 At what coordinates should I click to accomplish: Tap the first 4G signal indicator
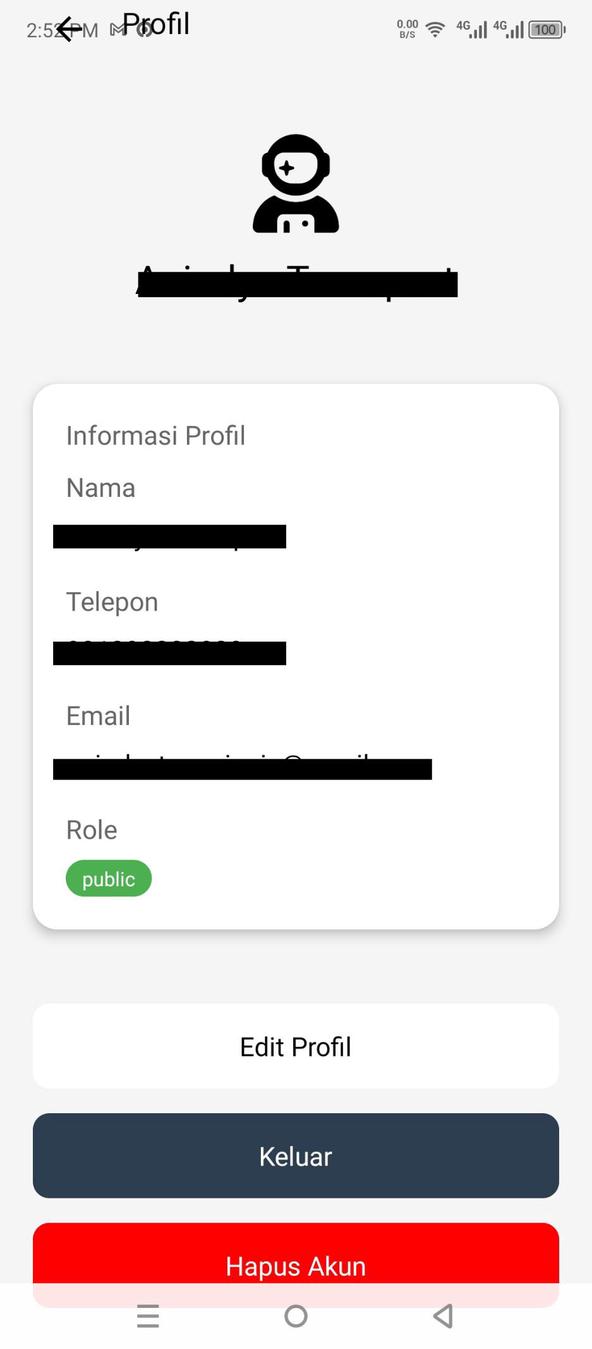coord(471,29)
